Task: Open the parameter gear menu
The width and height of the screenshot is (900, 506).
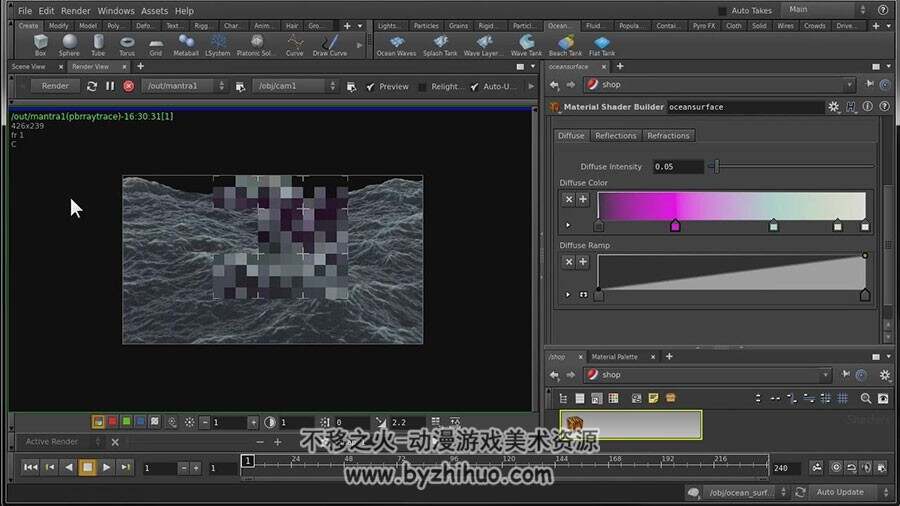Action: point(833,107)
